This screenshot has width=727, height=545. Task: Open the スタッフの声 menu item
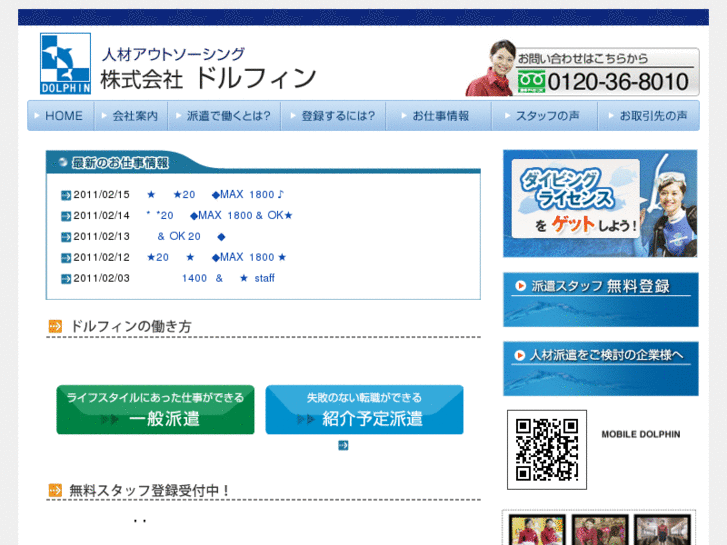tap(544, 115)
